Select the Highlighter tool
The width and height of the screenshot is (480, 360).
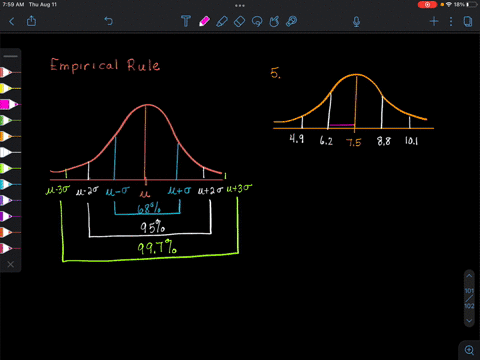tap(222, 21)
